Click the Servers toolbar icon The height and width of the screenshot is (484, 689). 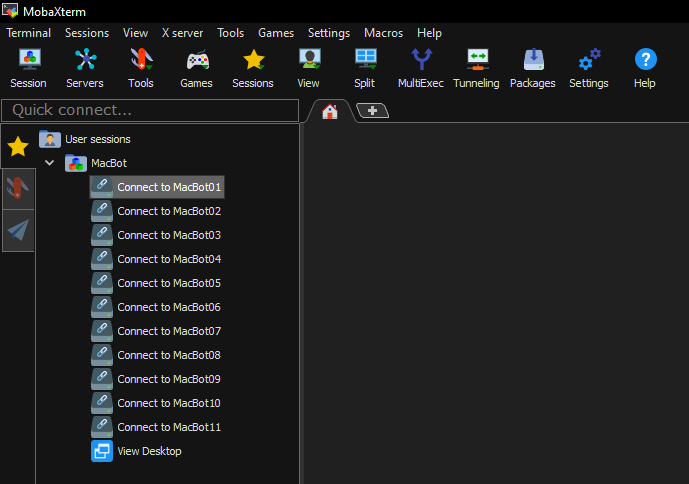pos(85,67)
